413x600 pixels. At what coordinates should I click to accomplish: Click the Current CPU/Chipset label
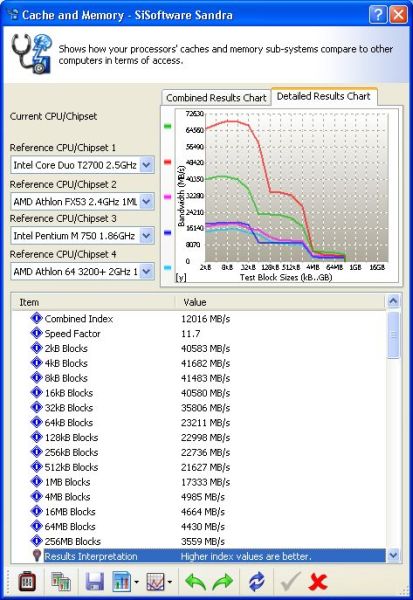[53, 116]
